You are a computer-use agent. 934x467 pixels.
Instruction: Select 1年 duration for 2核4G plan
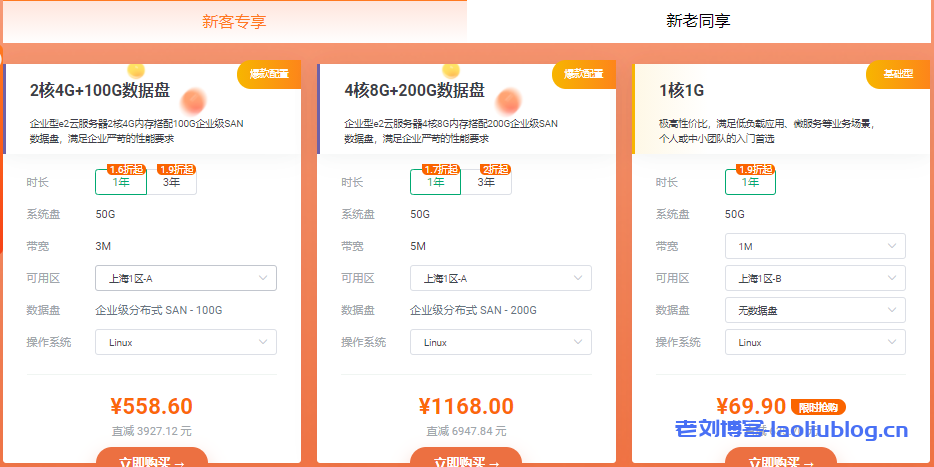[x=121, y=182]
